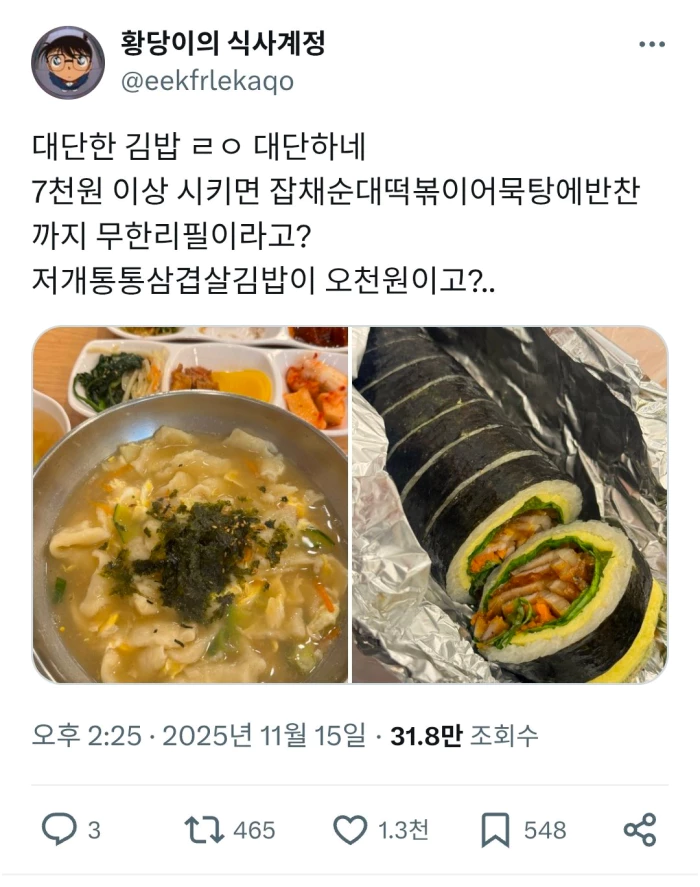Click the tweet line 저개통통삼겹살김밥이 오천원이고
Viewport: 700px width, 887px height.
click(263, 280)
